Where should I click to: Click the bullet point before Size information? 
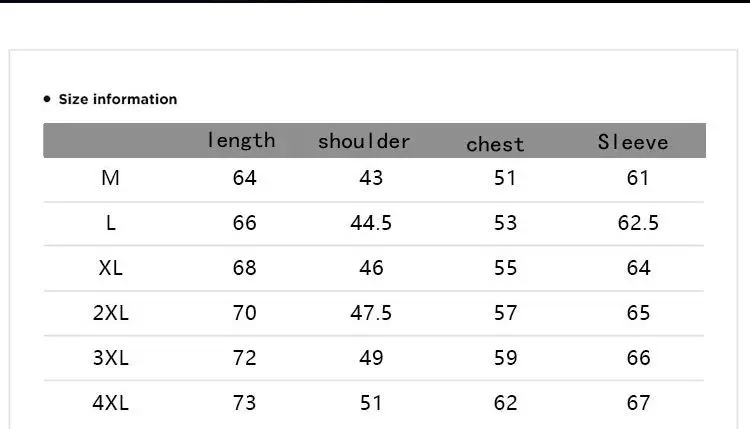tap(47, 99)
